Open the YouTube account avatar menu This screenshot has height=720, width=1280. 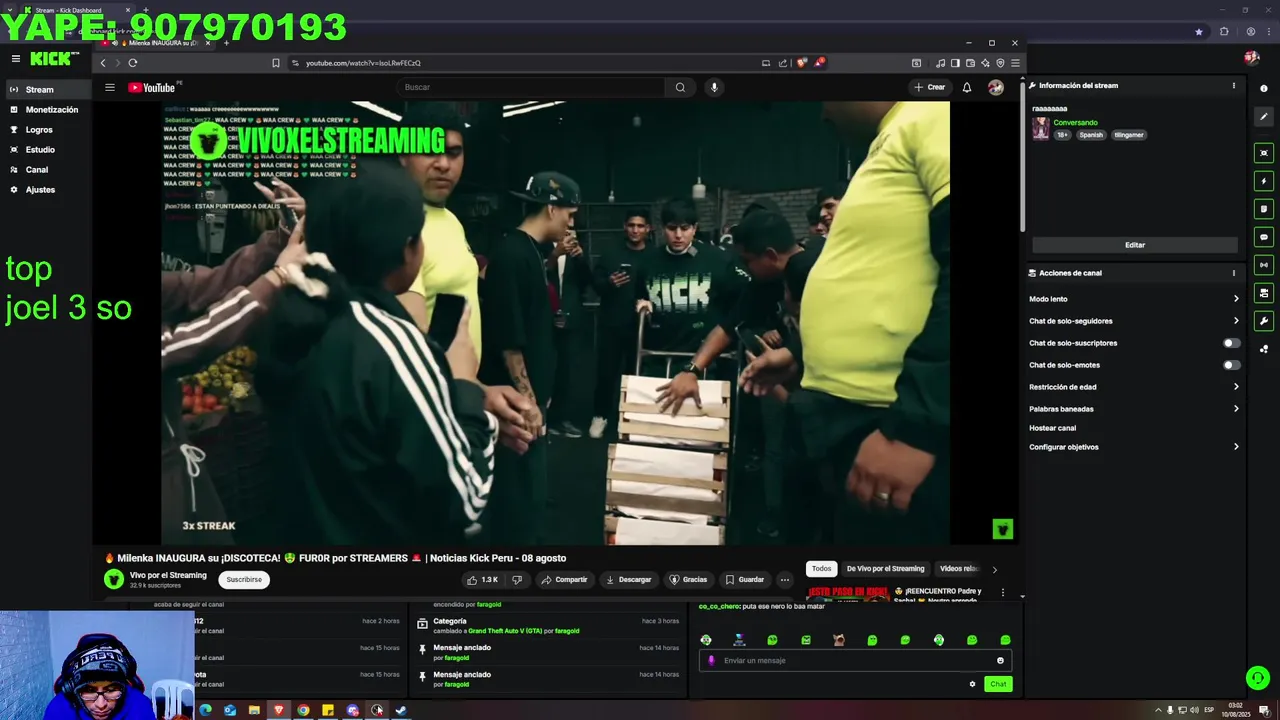pos(995,87)
